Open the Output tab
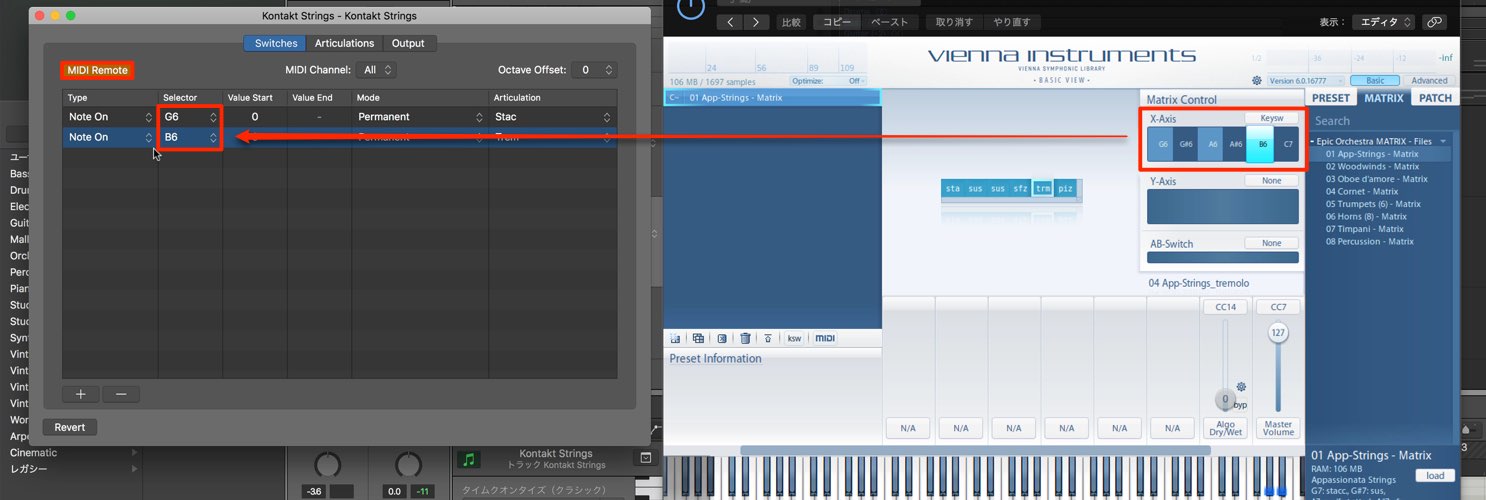This screenshot has height=500, width=1486. click(x=408, y=43)
